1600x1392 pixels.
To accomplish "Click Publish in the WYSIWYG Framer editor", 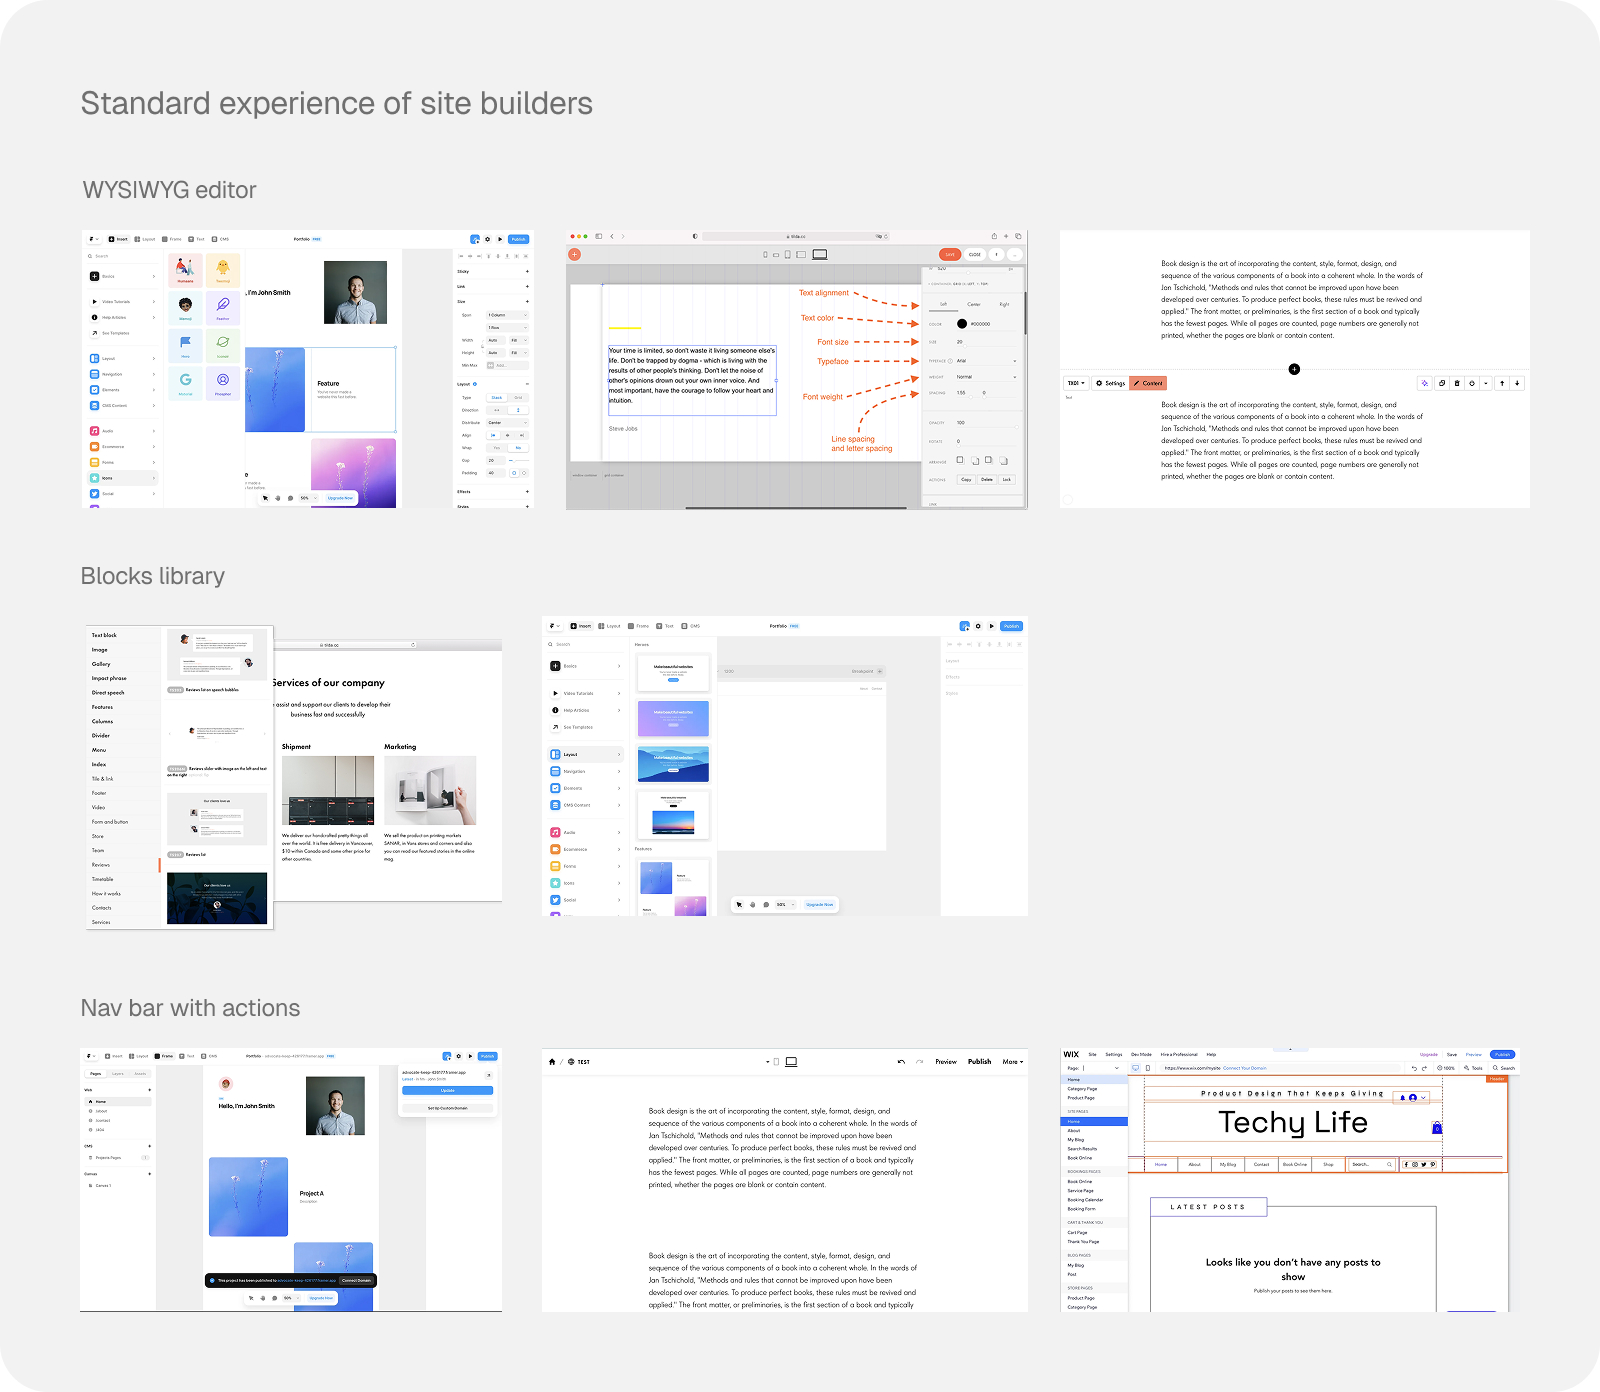I will (x=518, y=239).
